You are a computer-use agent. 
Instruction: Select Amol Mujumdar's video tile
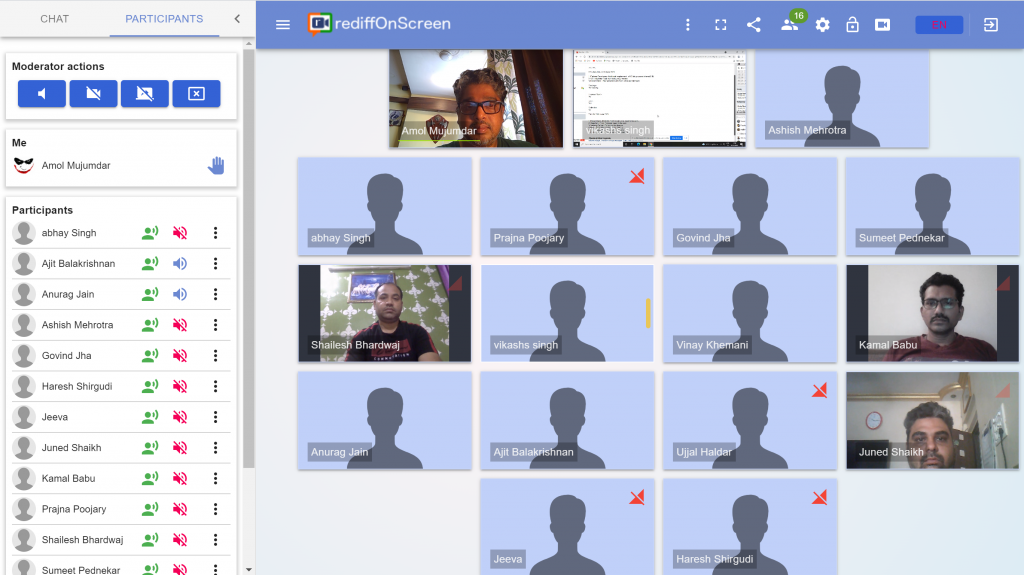coord(476,99)
